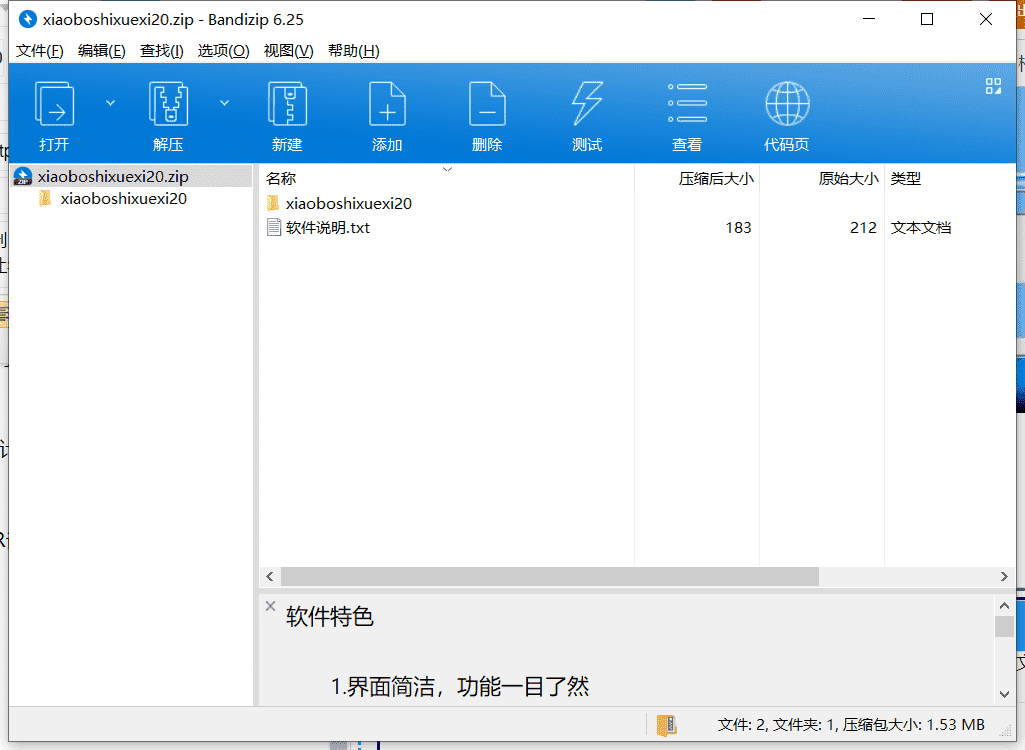Screen dimensions: 1025x750
Task: Click the Codepage (代码页) globe icon
Action: tap(787, 103)
